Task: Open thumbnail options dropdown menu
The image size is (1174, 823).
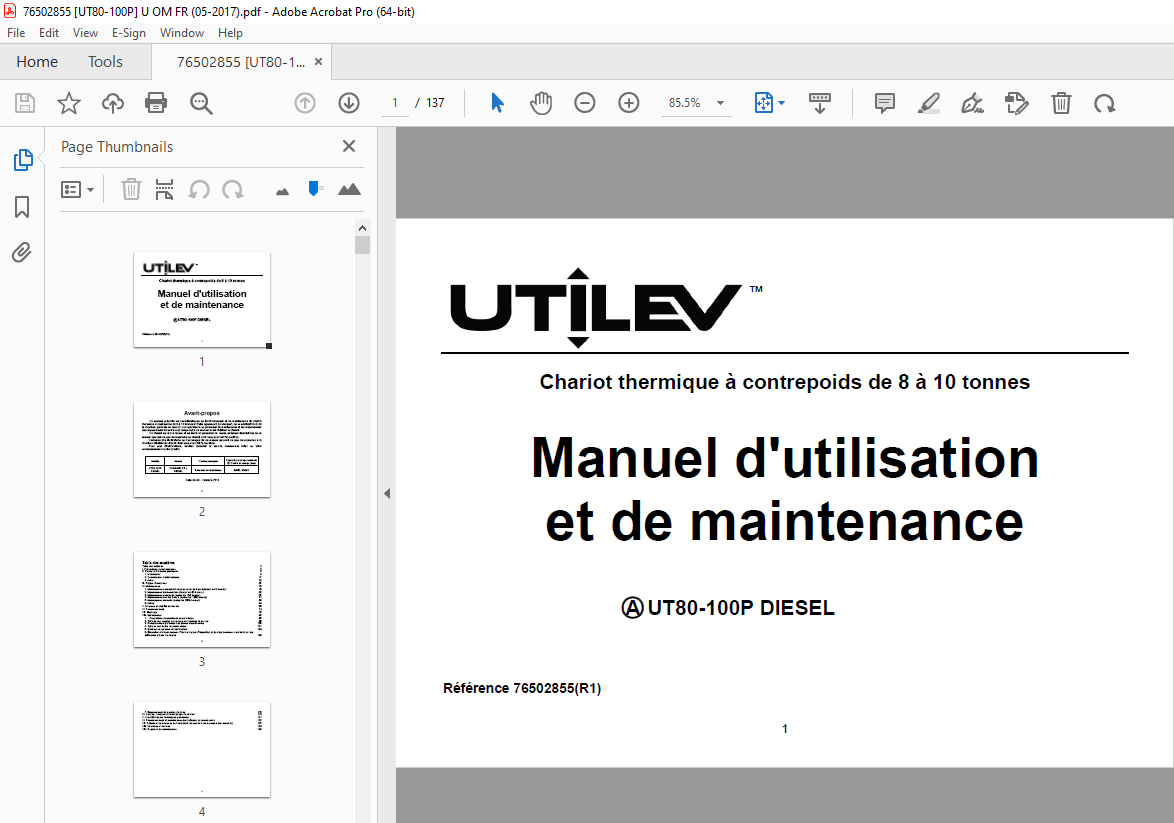Action: (x=77, y=189)
